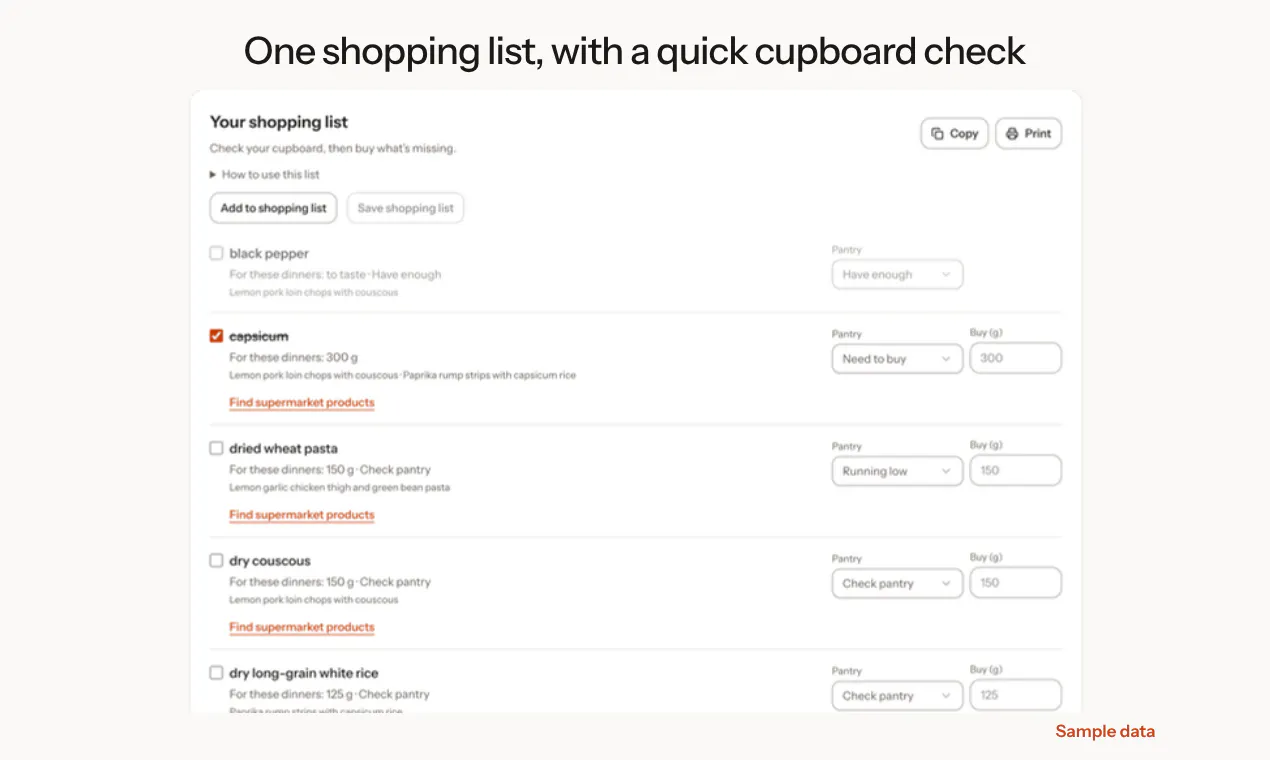
Task: Click the dried wheat pasta Buy (g) field
Action: [1015, 470]
